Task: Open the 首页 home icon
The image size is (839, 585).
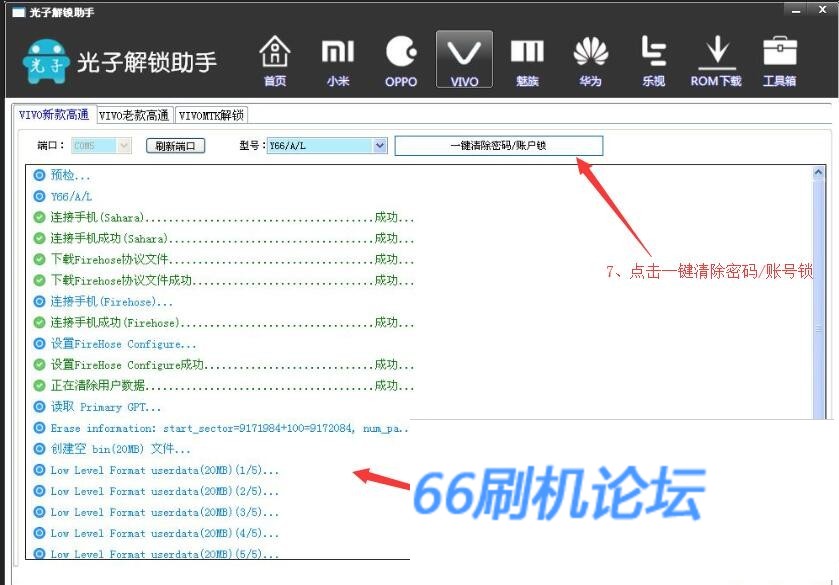Action: click(x=275, y=60)
